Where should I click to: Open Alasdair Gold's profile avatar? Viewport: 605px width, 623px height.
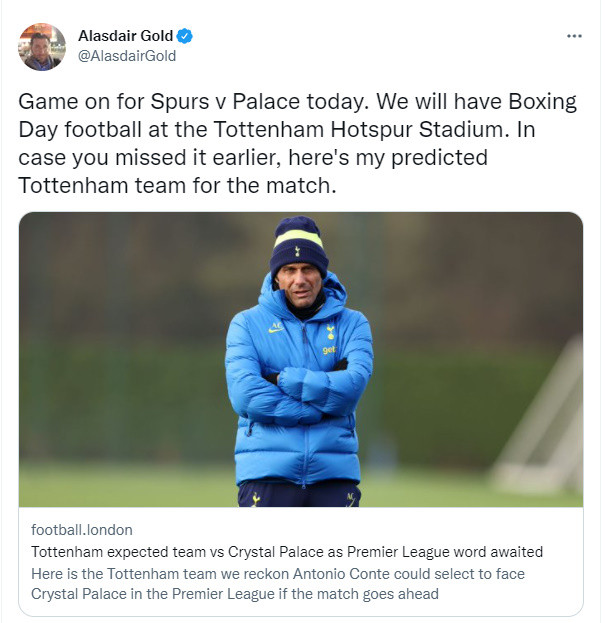[x=42, y=47]
